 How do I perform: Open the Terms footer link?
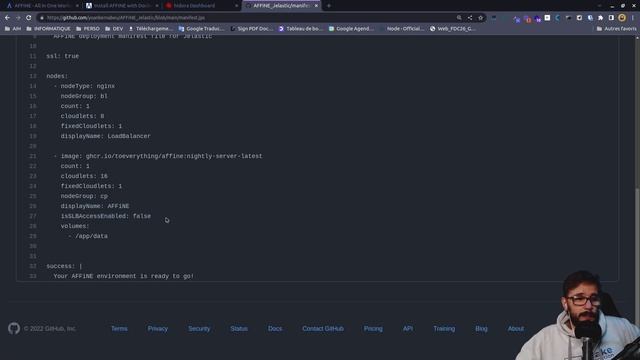tap(119, 329)
